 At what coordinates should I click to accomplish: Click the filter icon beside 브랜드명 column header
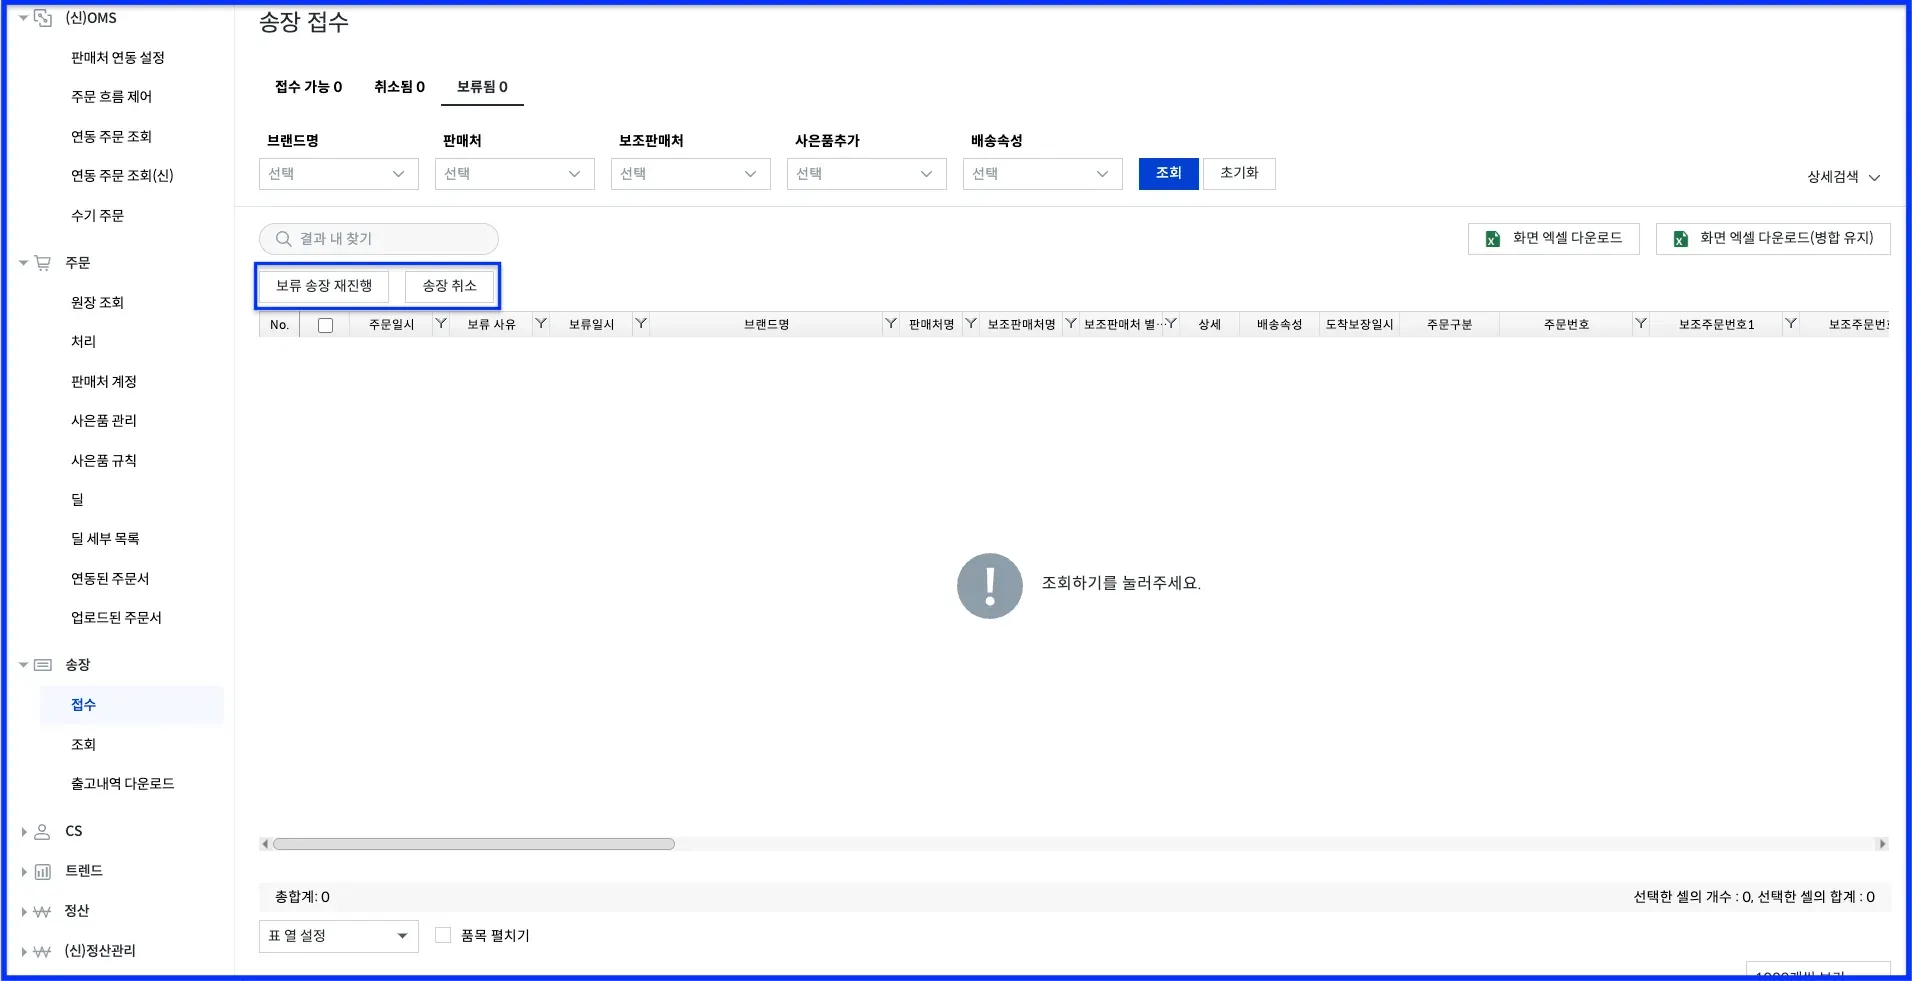pos(891,324)
